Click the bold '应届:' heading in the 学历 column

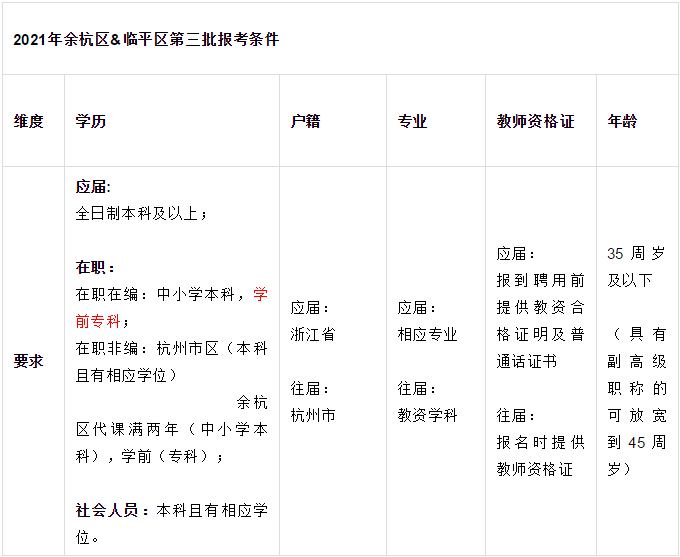(93, 187)
